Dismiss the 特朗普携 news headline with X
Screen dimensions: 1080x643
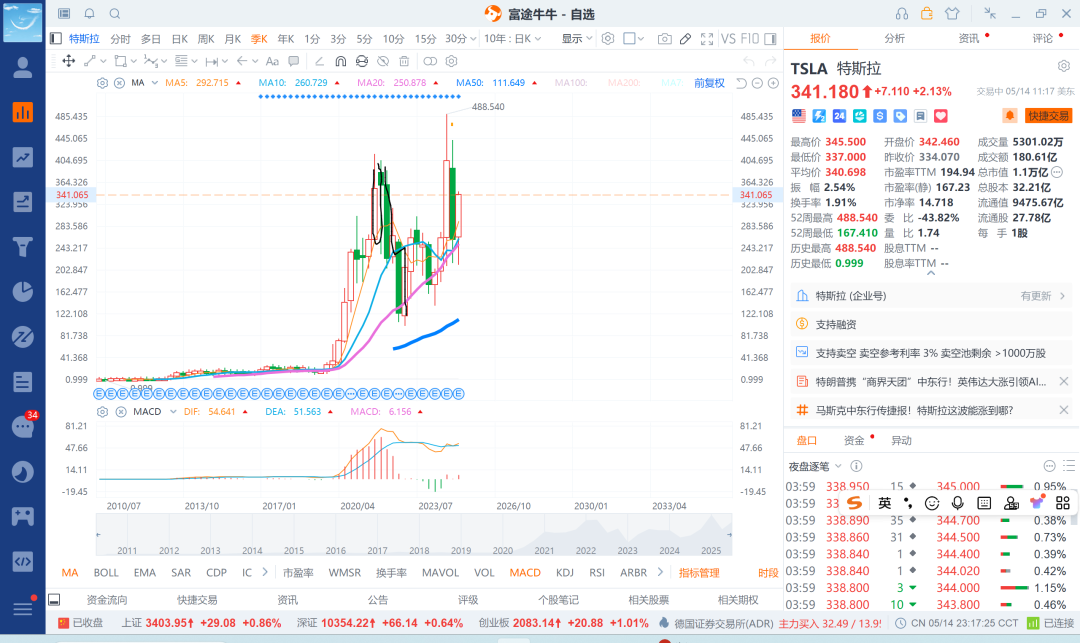(1063, 381)
